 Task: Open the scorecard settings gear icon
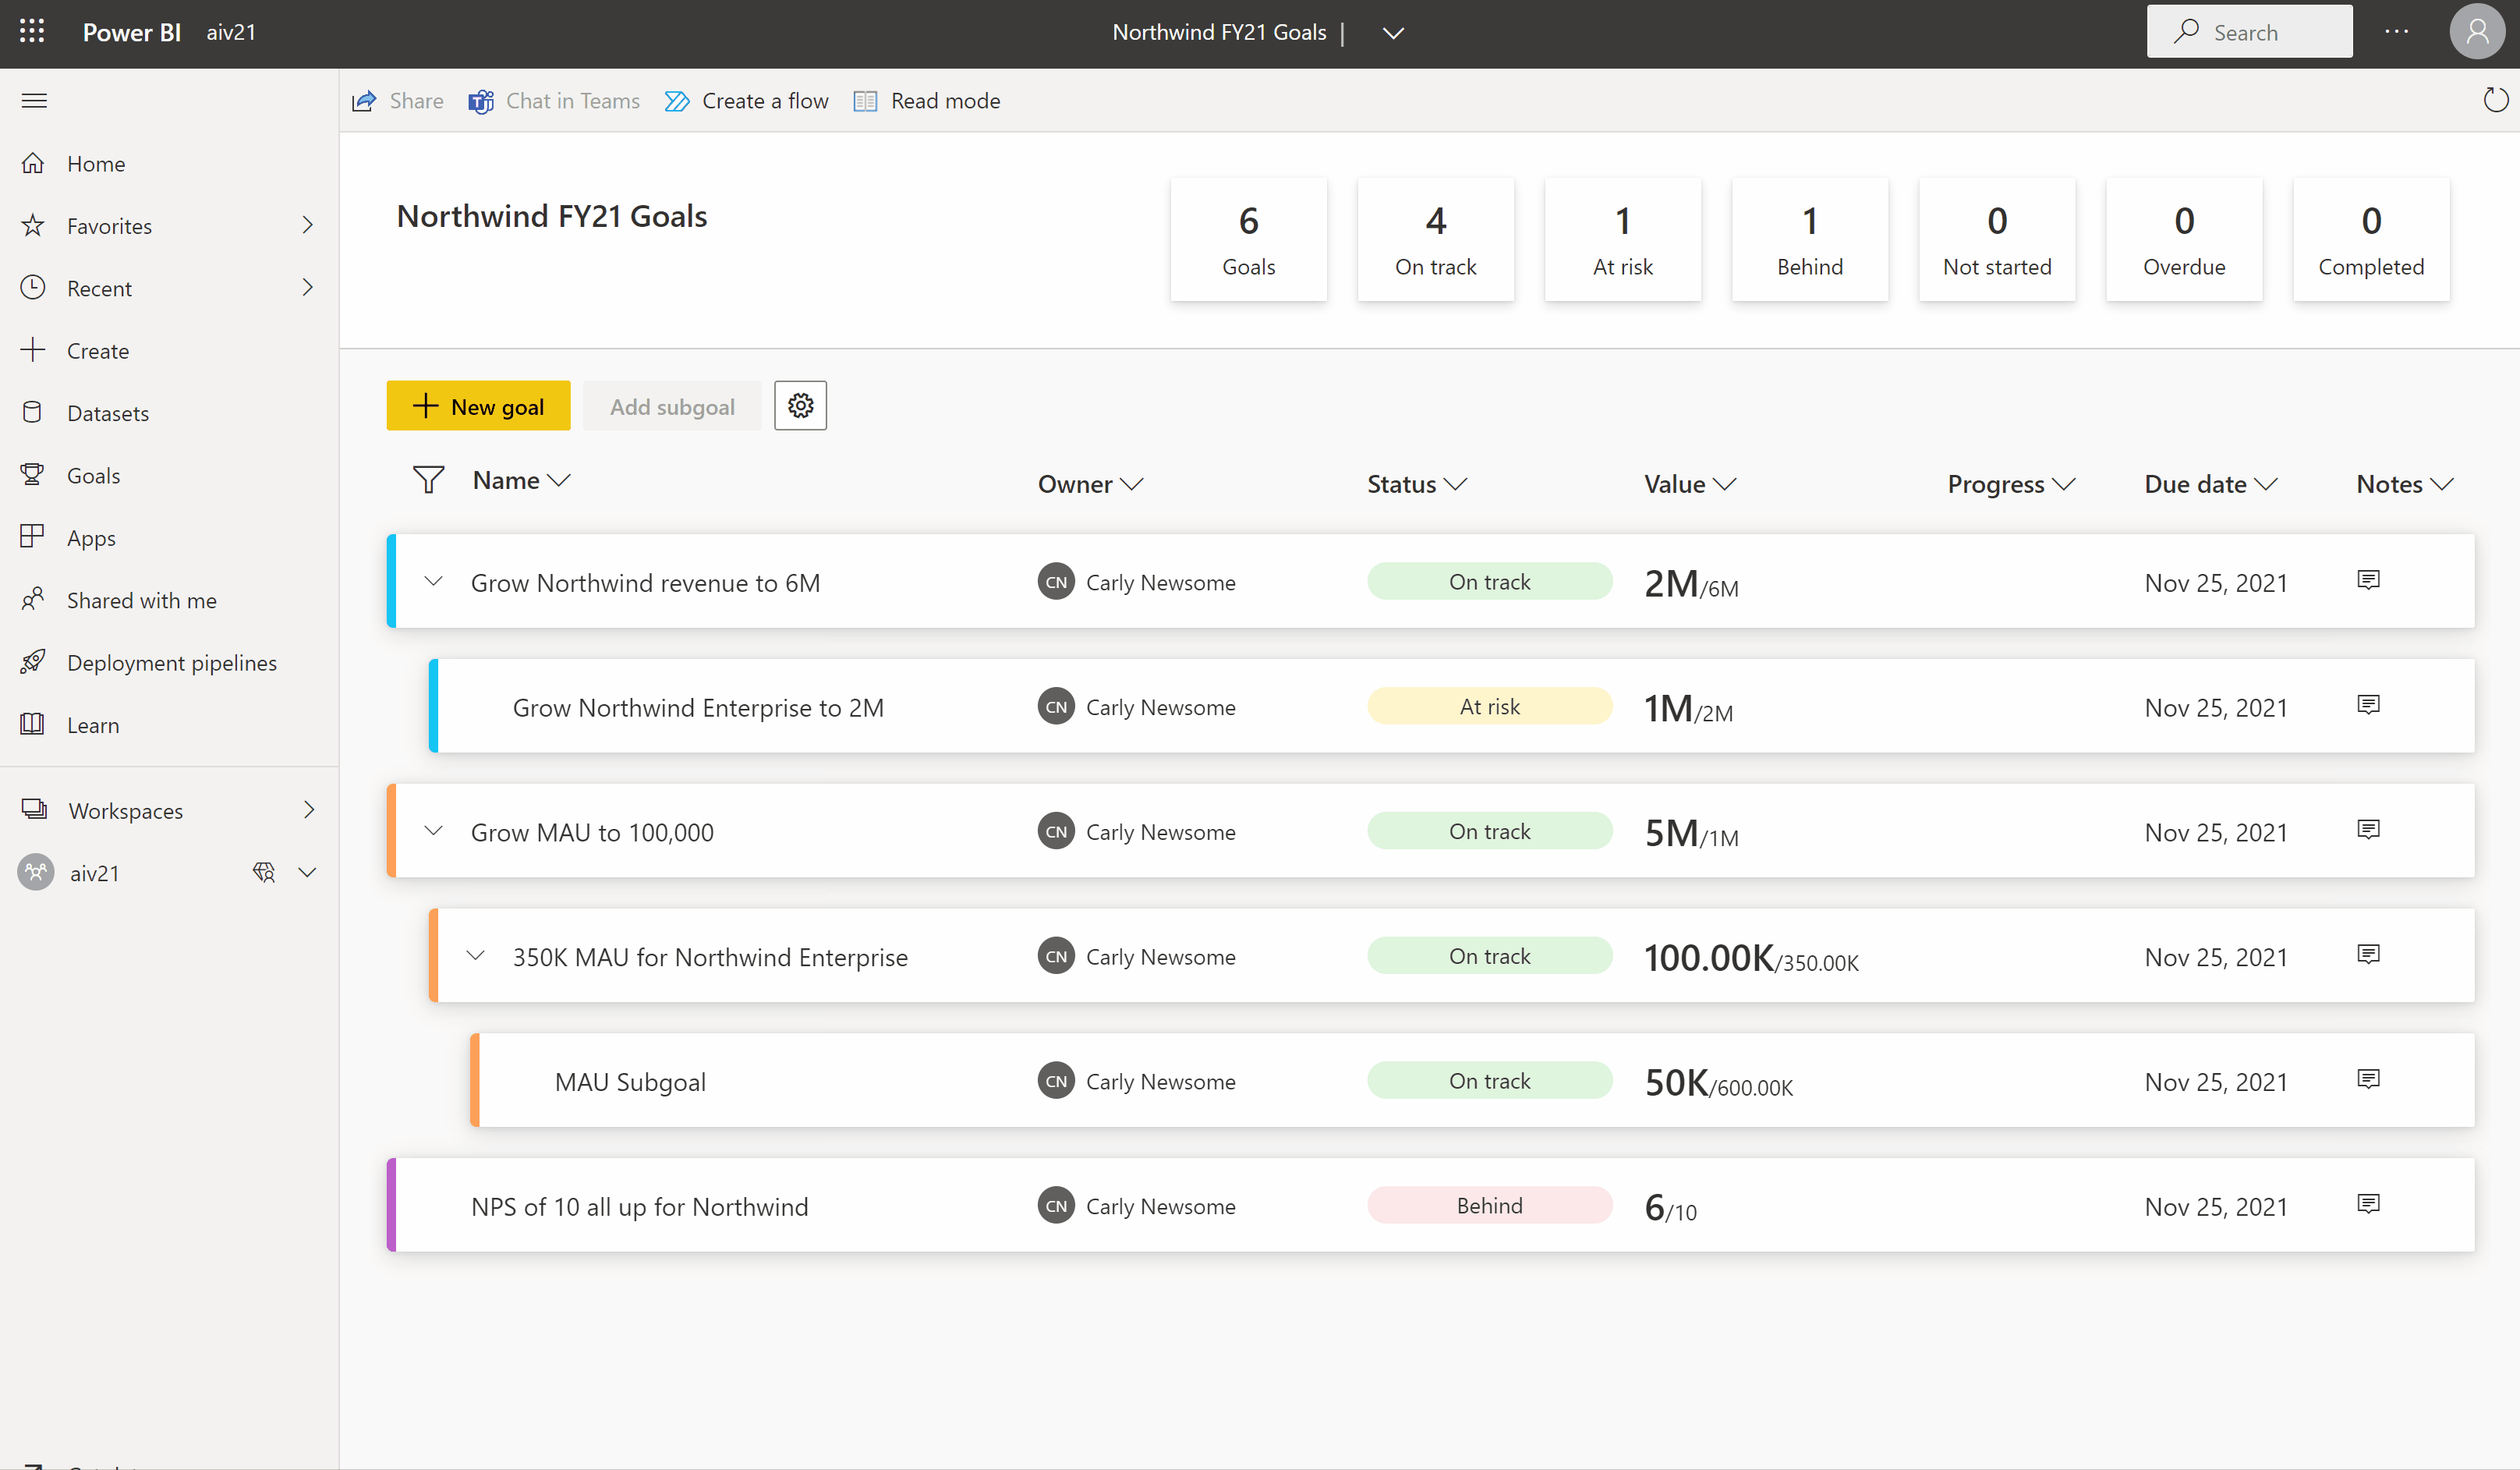pos(801,406)
